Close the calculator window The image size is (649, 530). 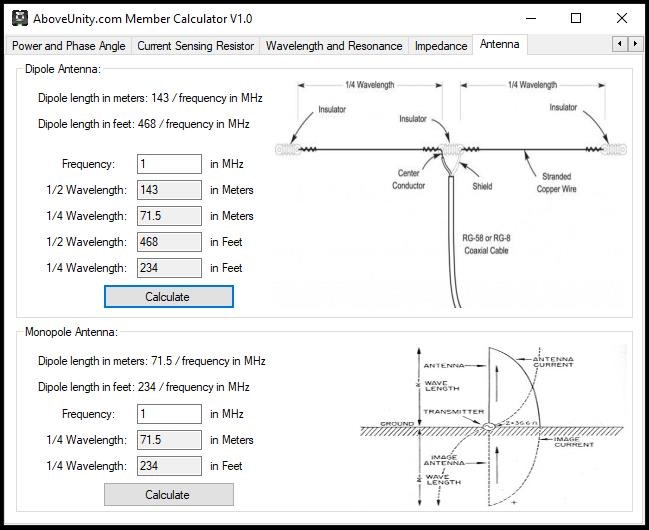[x=622, y=18]
